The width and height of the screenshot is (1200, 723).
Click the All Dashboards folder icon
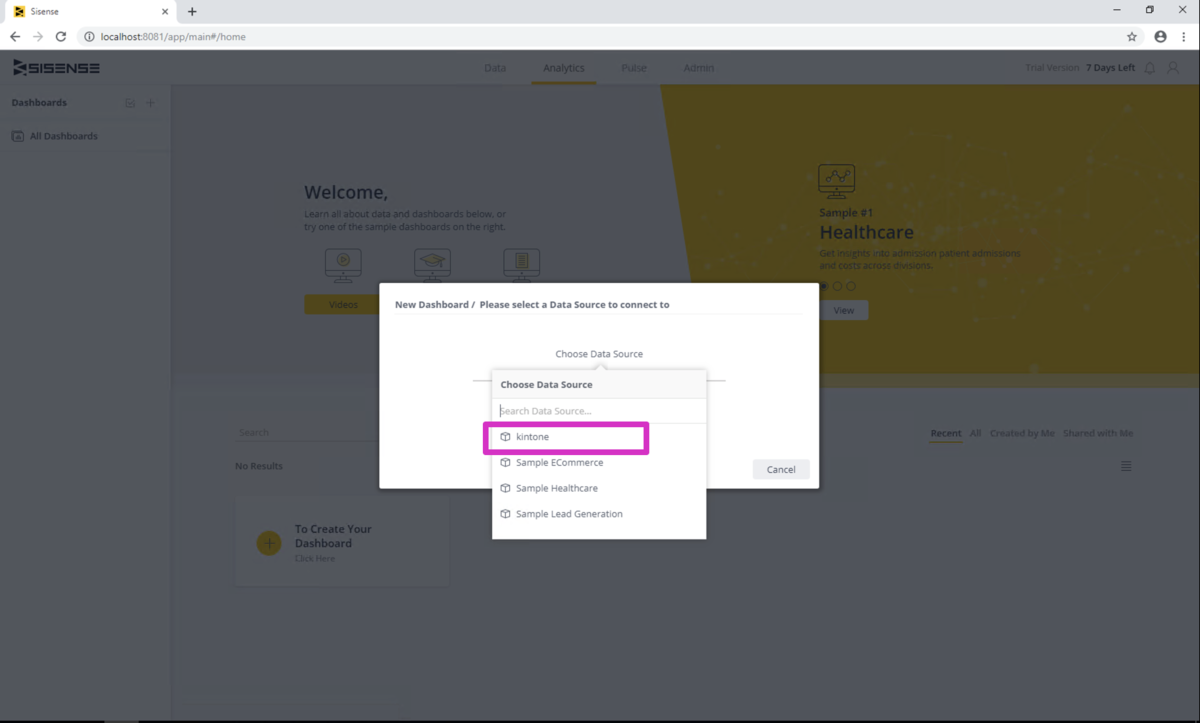pyautogui.click(x=17, y=136)
